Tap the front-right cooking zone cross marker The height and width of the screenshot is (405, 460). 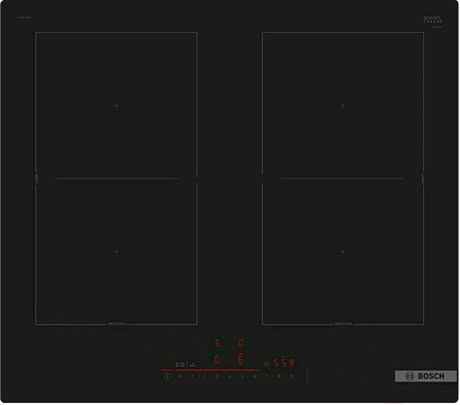coord(343,252)
